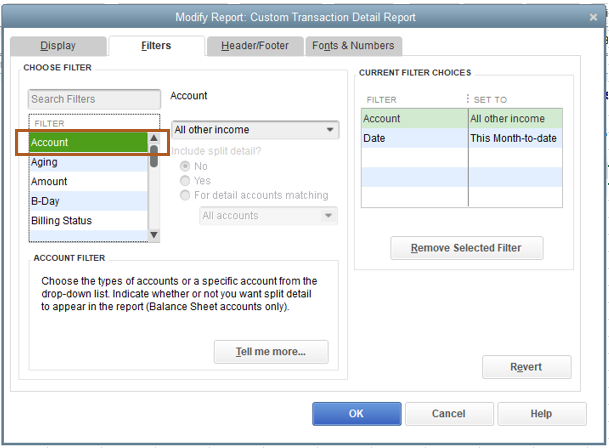Go to Fonts & Numbers tab
Image resolution: width=609 pixels, height=448 pixels.
coord(353,46)
